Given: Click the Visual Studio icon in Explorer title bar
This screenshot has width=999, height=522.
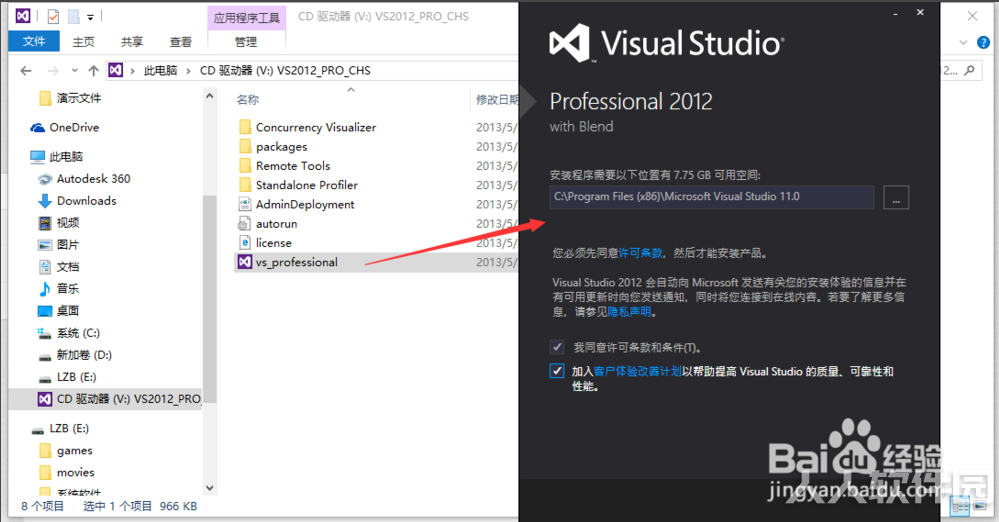Looking at the screenshot, I should (23, 16).
